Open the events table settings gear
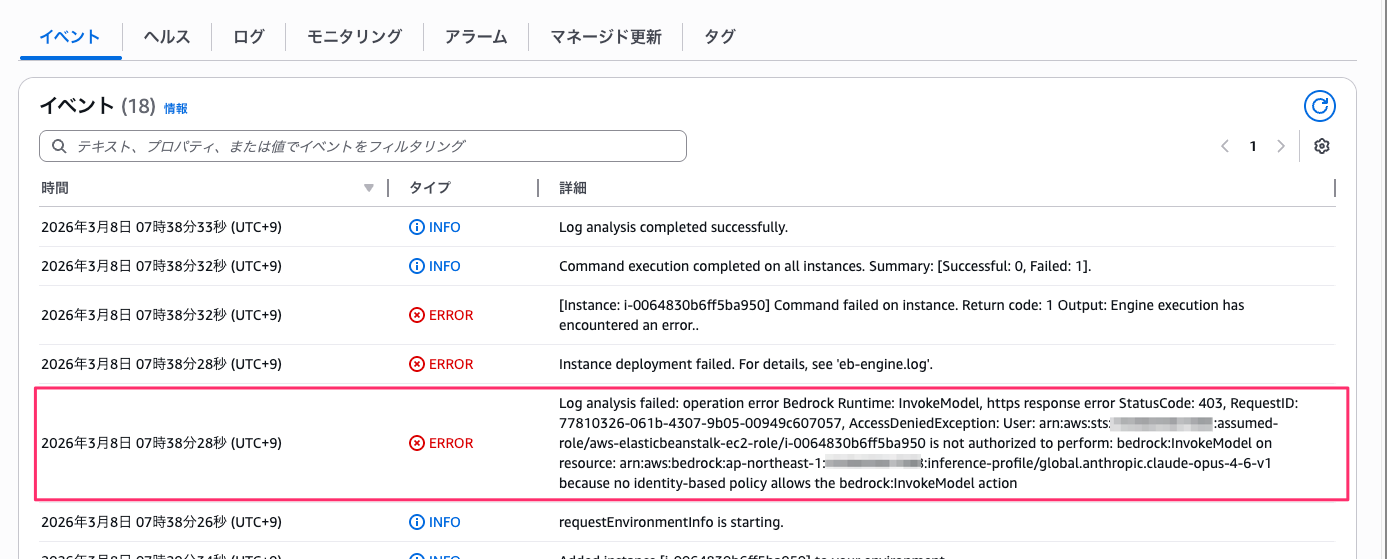 (x=1321, y=146)
